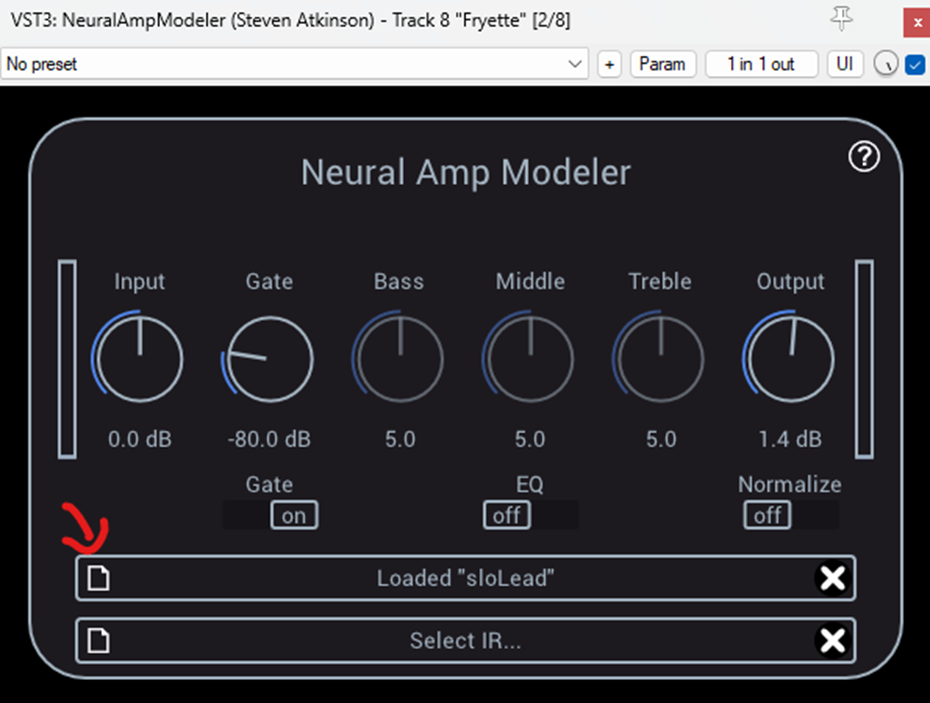Open the Param menu
The height and width of the screenshot is (703, 930).
(x=662, y=63)
